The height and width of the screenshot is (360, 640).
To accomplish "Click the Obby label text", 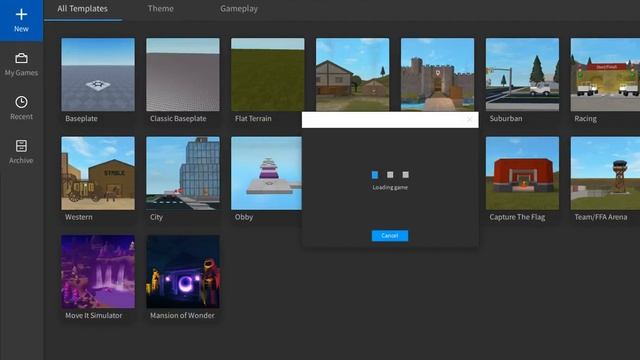I will 244,217.
